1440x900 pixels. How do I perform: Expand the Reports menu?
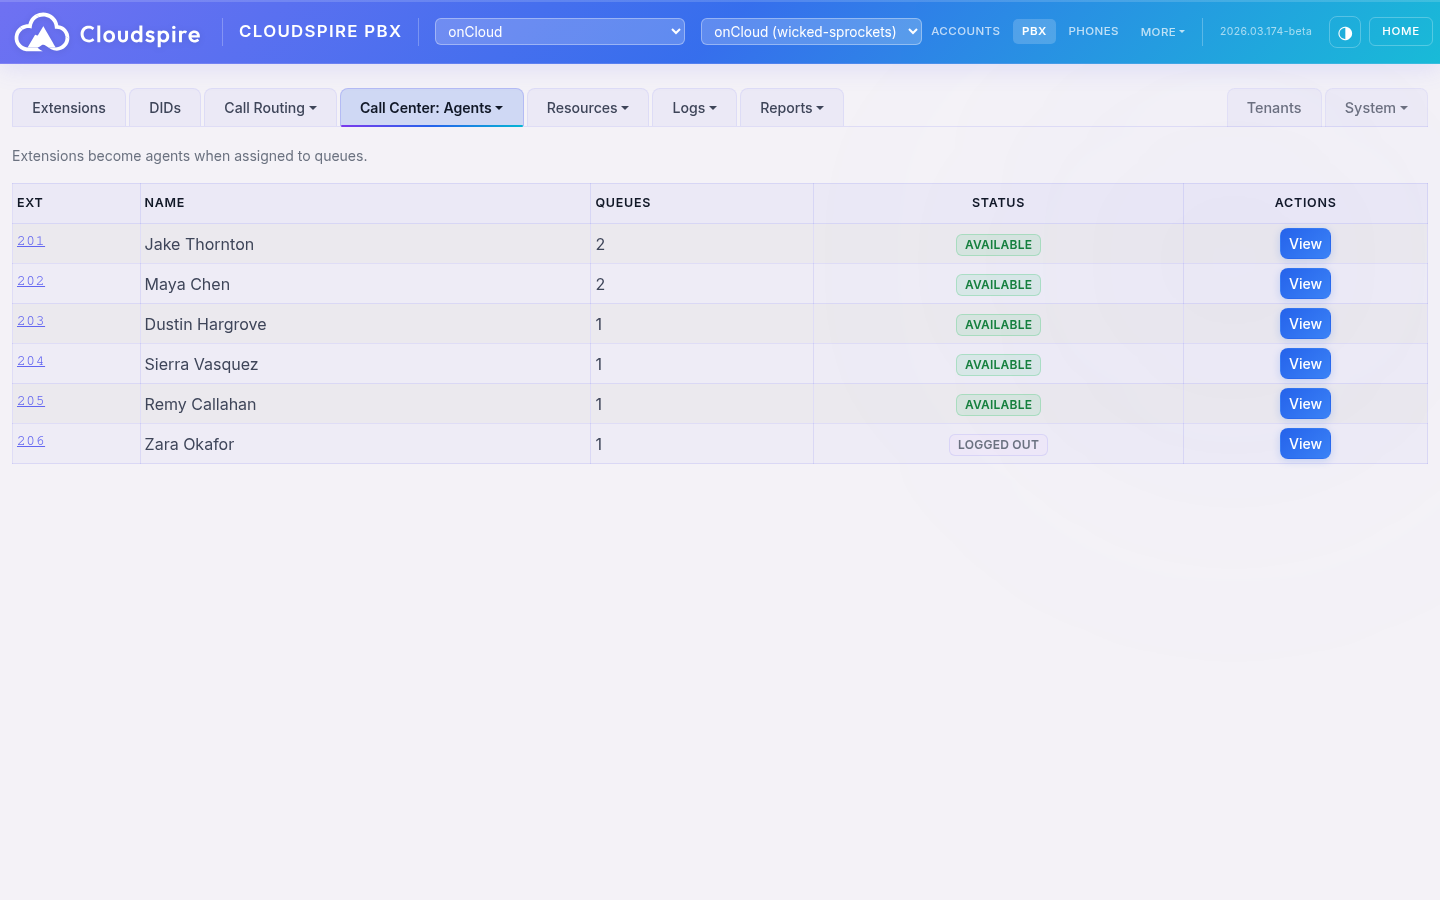(x=791, y=107)
